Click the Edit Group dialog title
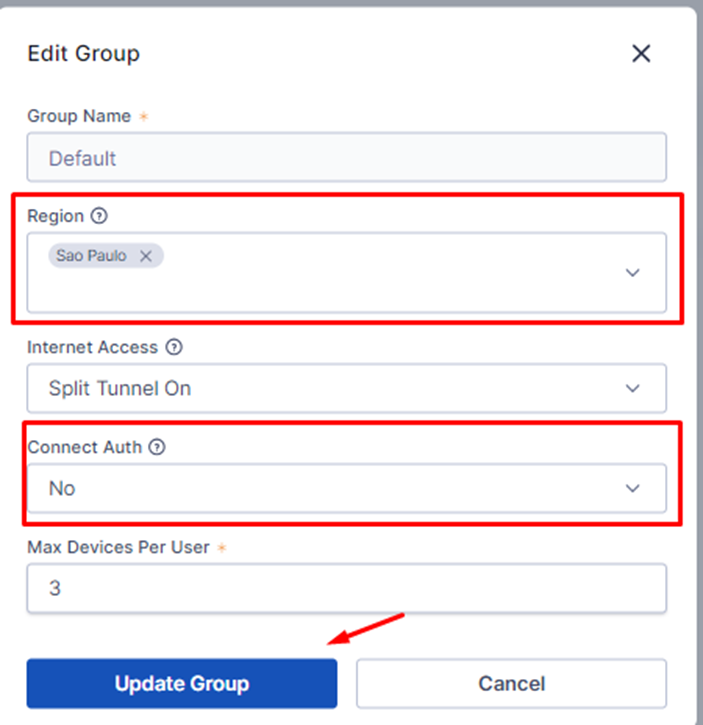703x725 pixels. [83, 53]
